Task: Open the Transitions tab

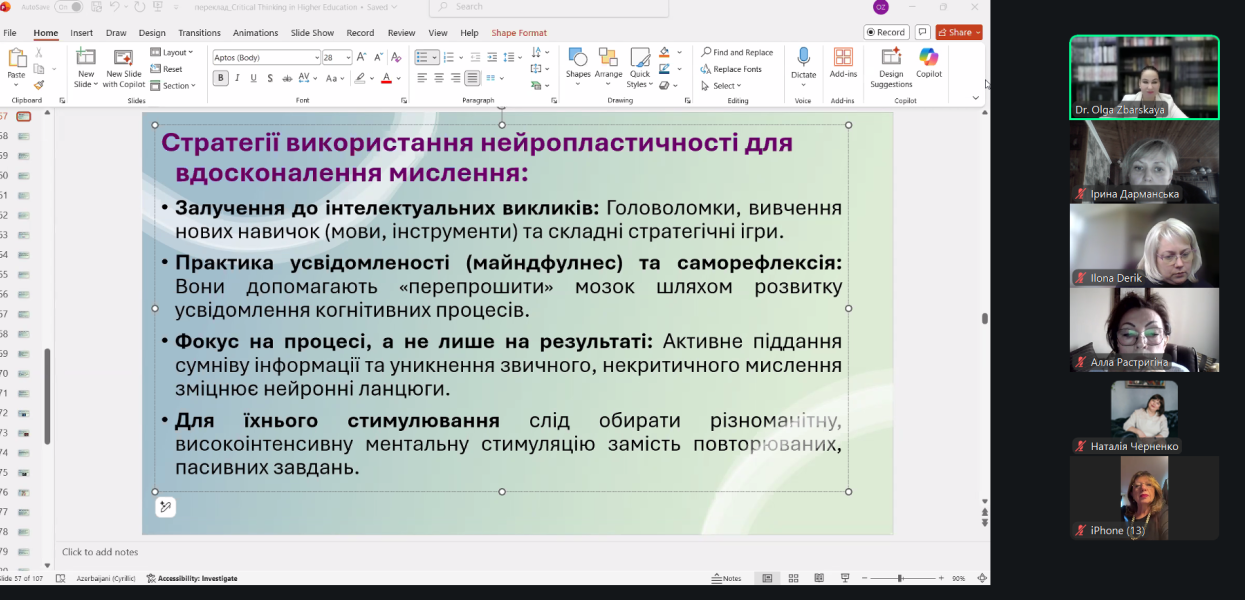Action: click(199, 33)
